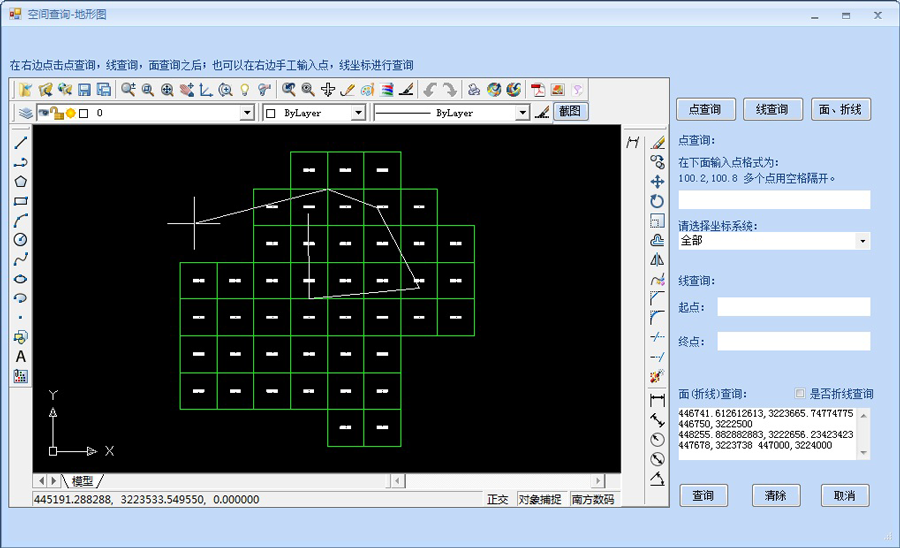Select the Mirror tool in the right toolbar
900x548 pixels.
[657, 259]
